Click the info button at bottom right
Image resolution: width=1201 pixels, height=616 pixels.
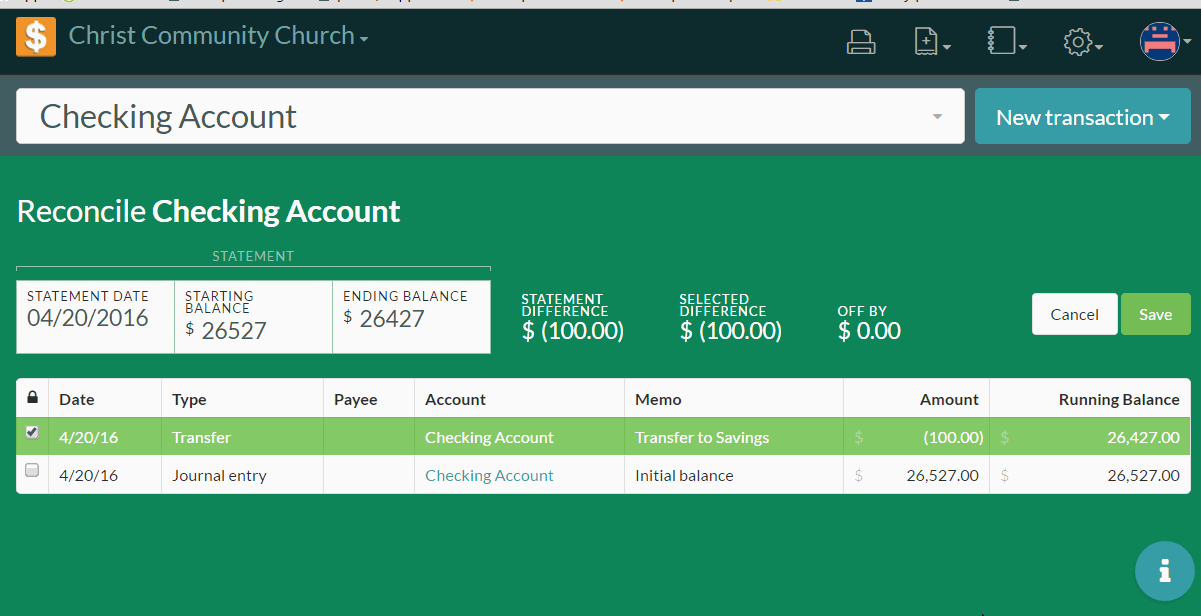point(1165,571)
